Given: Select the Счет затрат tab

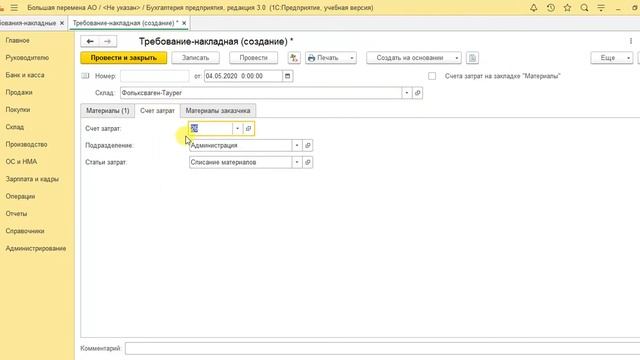Looking at the screenshot, I should (x=157, y=111).
